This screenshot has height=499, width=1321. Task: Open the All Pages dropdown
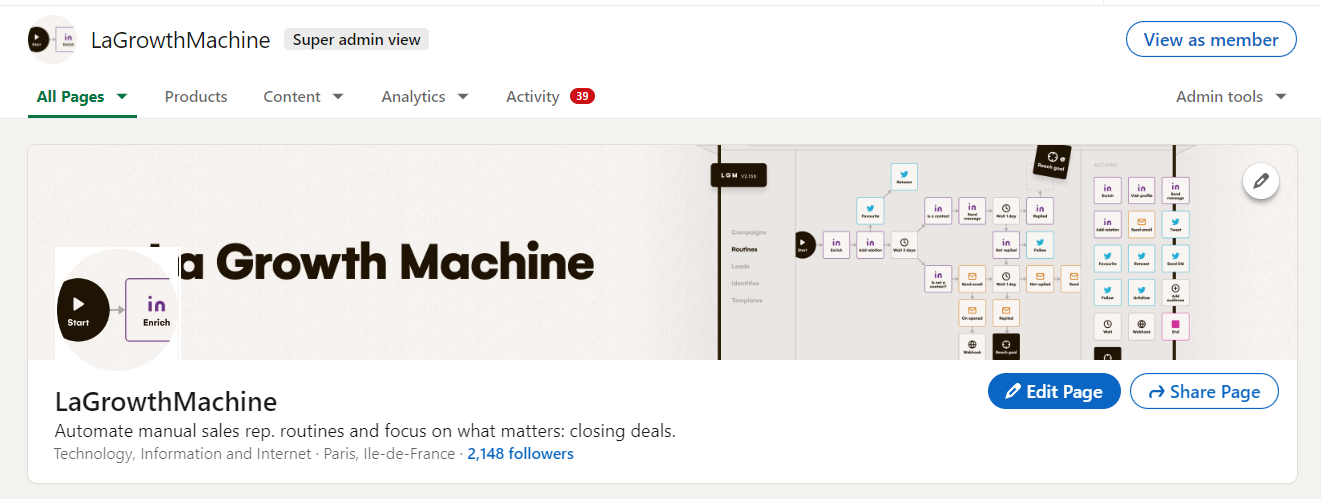point(82,97)
